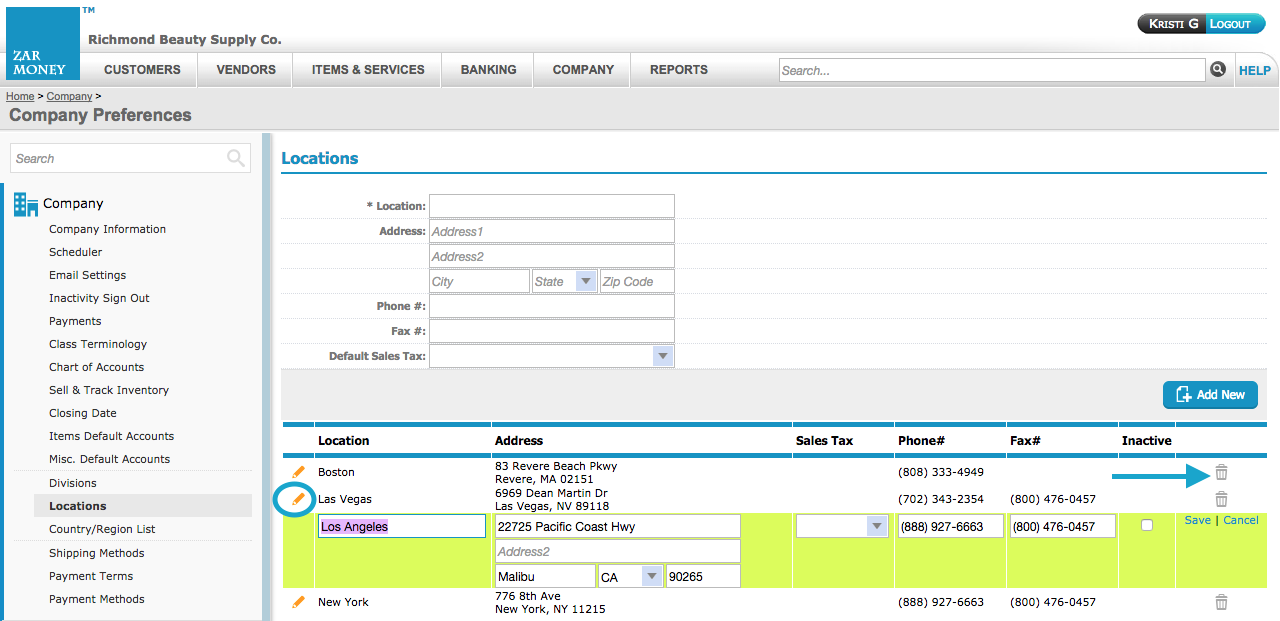Image resolution: width=1280 pixels, height=621 pixels.
Task: Click the Add New button
Action: (1210, 395)
